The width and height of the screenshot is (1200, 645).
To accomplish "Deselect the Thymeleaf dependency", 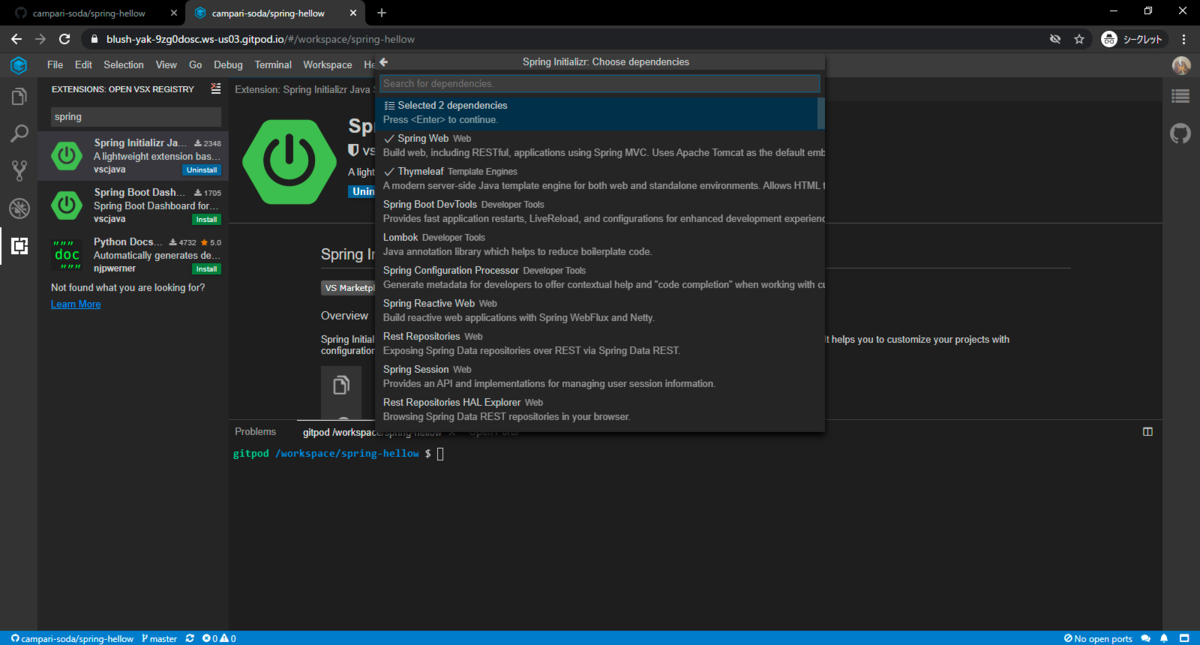I will pos(600,178).
